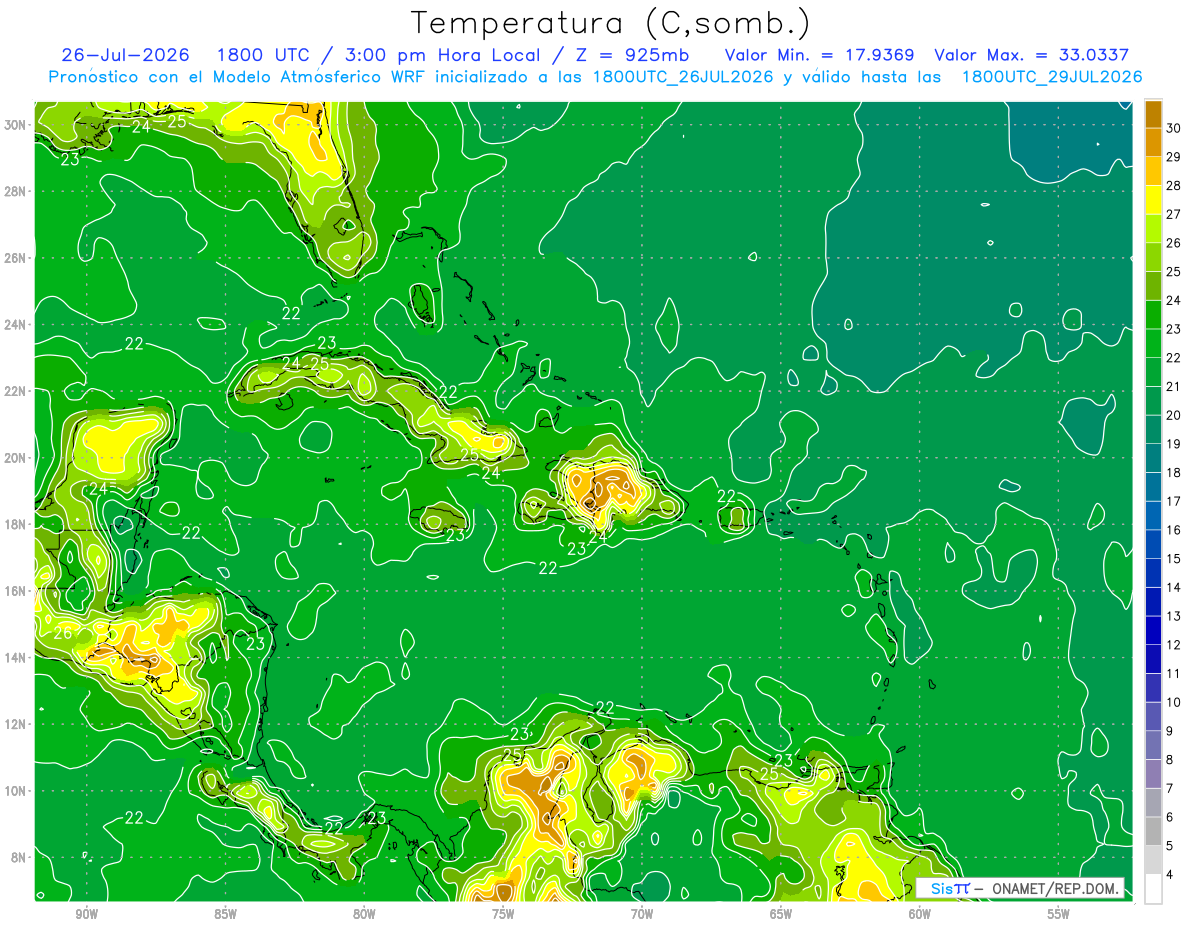
Task: Click the 90W longitude axis label
Action: [86, 914]
